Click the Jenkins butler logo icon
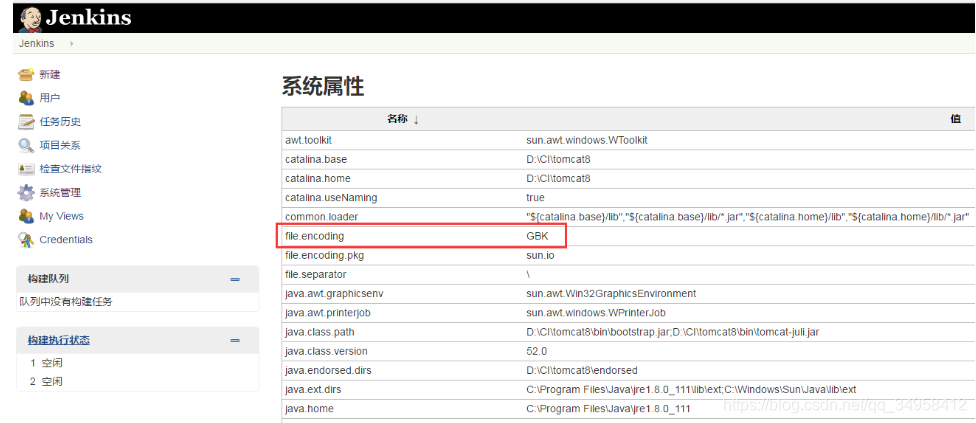This screenshot has width=976, height=423. click(30, 18)
